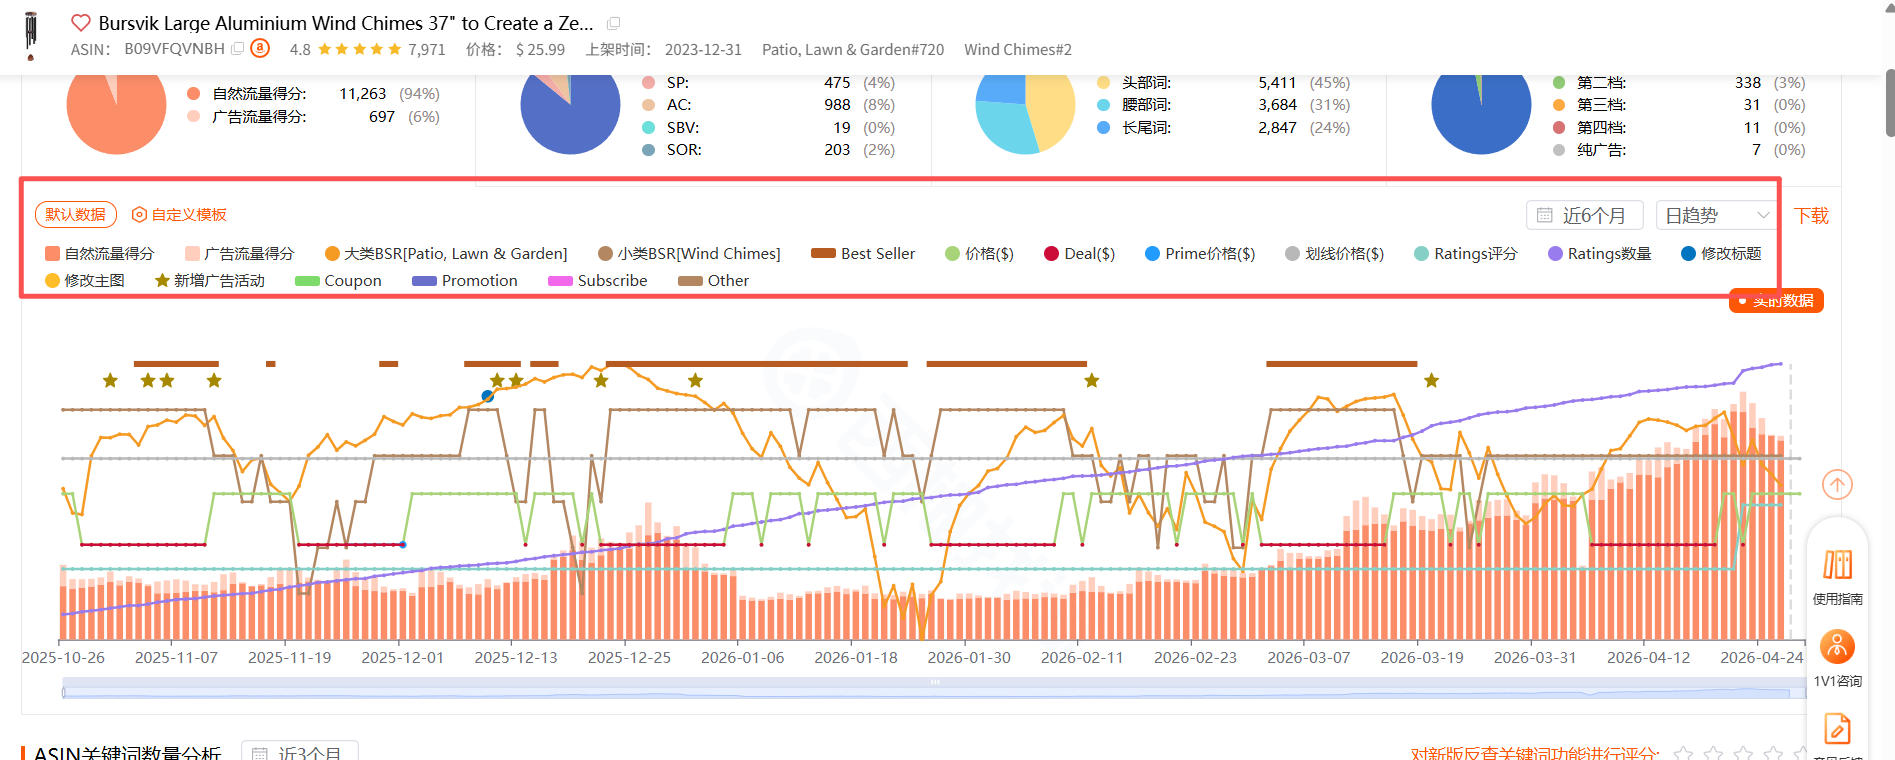Open the 近6个月 date range selector
Image resolution: width=1895 pixels, height=760 pixels.
point(1589,216)
